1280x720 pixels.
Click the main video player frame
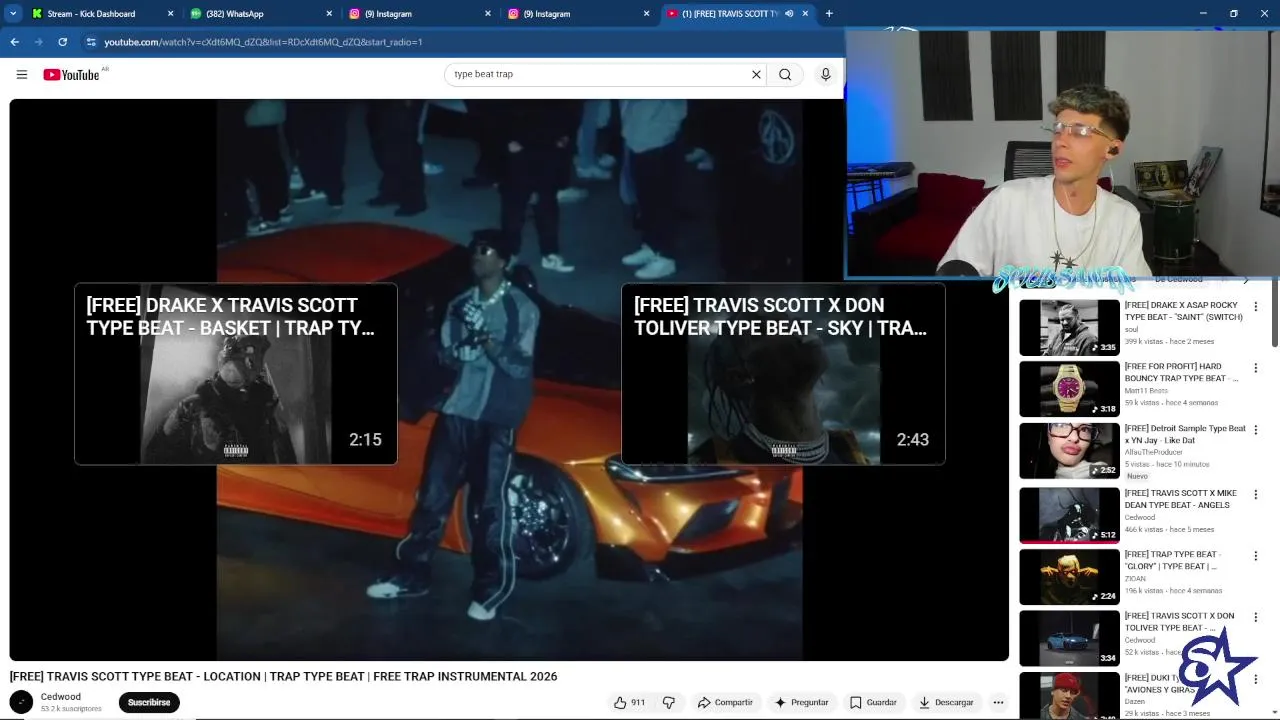[x=509, y=380]
